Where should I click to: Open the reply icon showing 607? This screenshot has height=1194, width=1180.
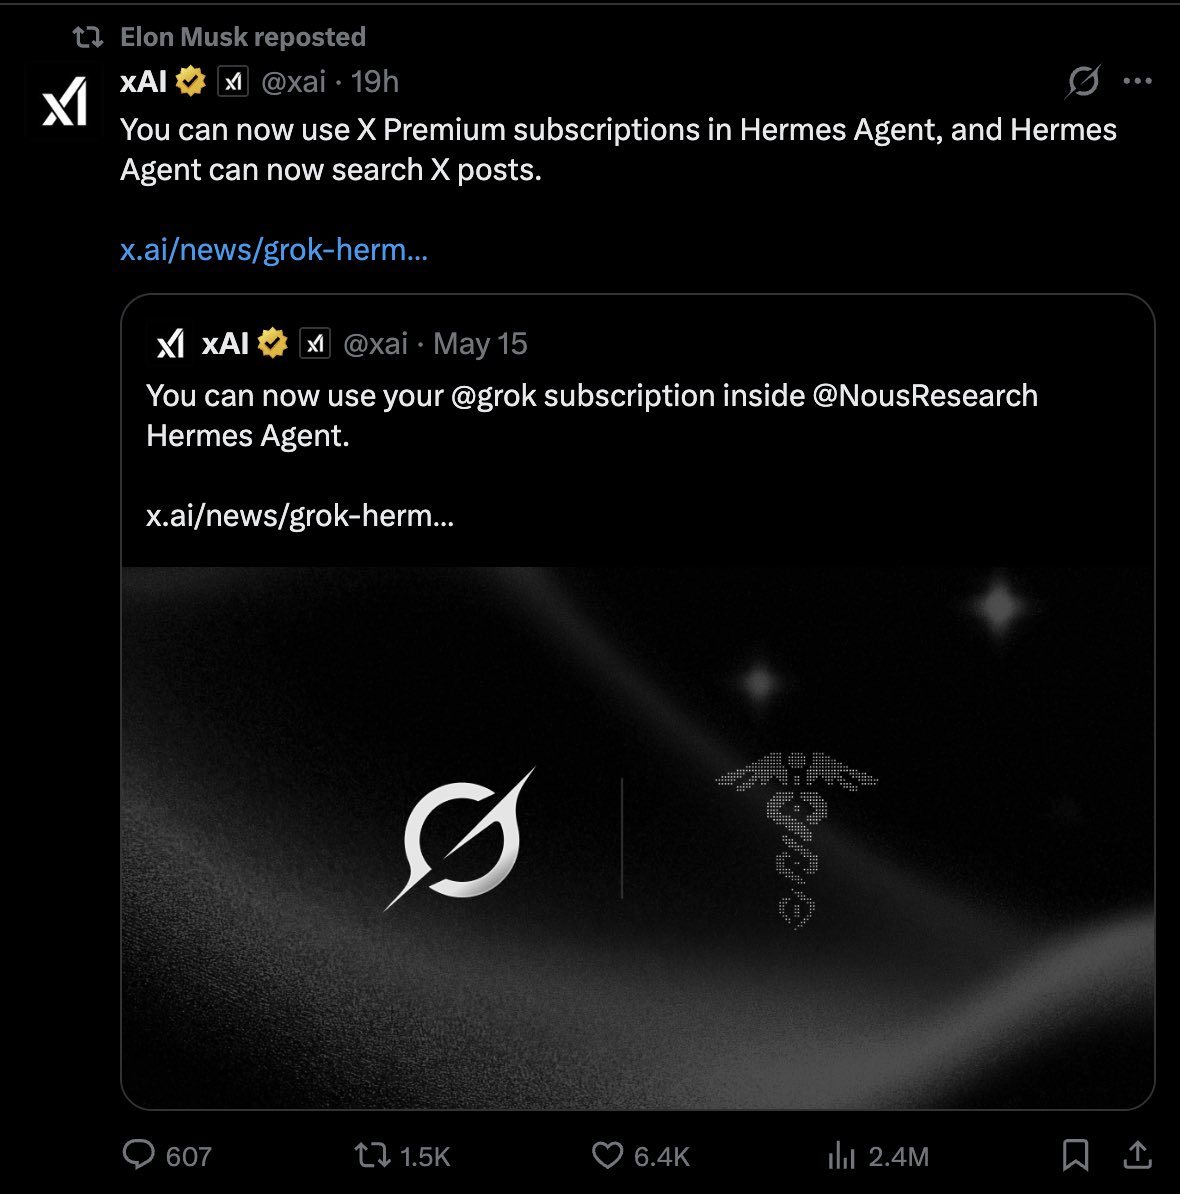click(x=139, y=1154)
